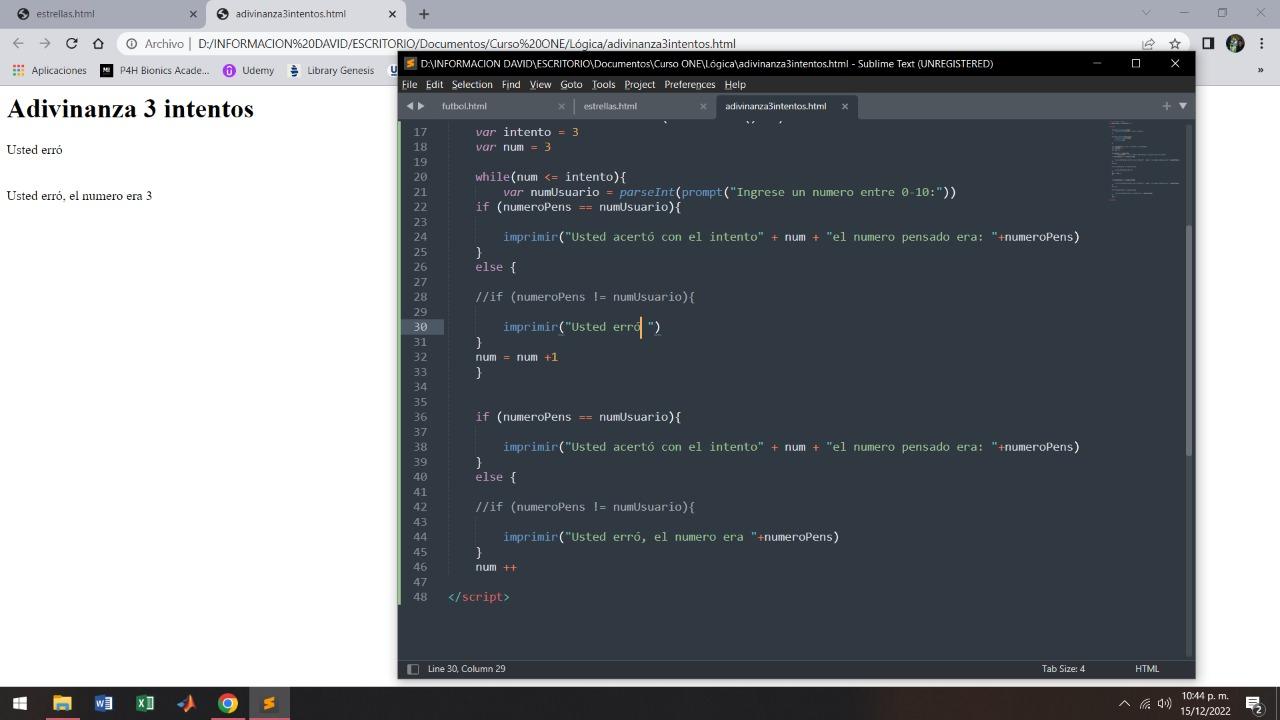Click the "var intento = 3" line
The width and height of the screenshot is (1280, 720).
coord(527,132)
